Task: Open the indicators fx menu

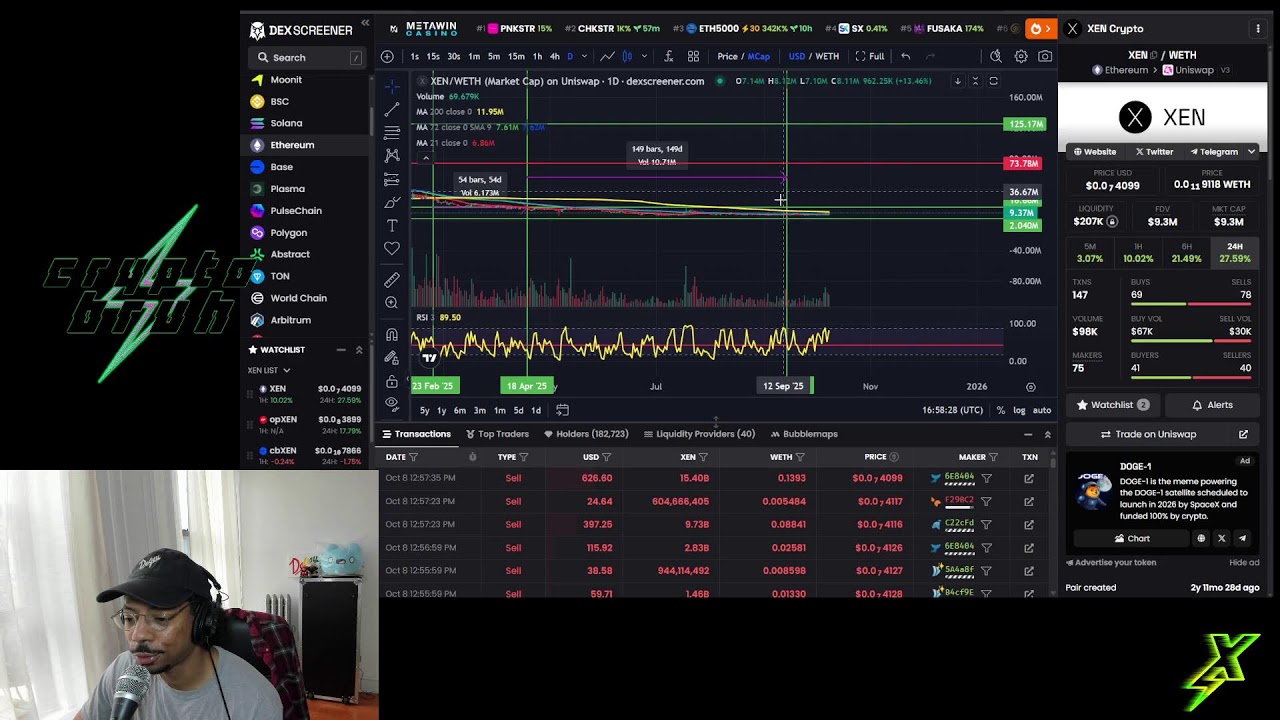Action: click(668, 56)
